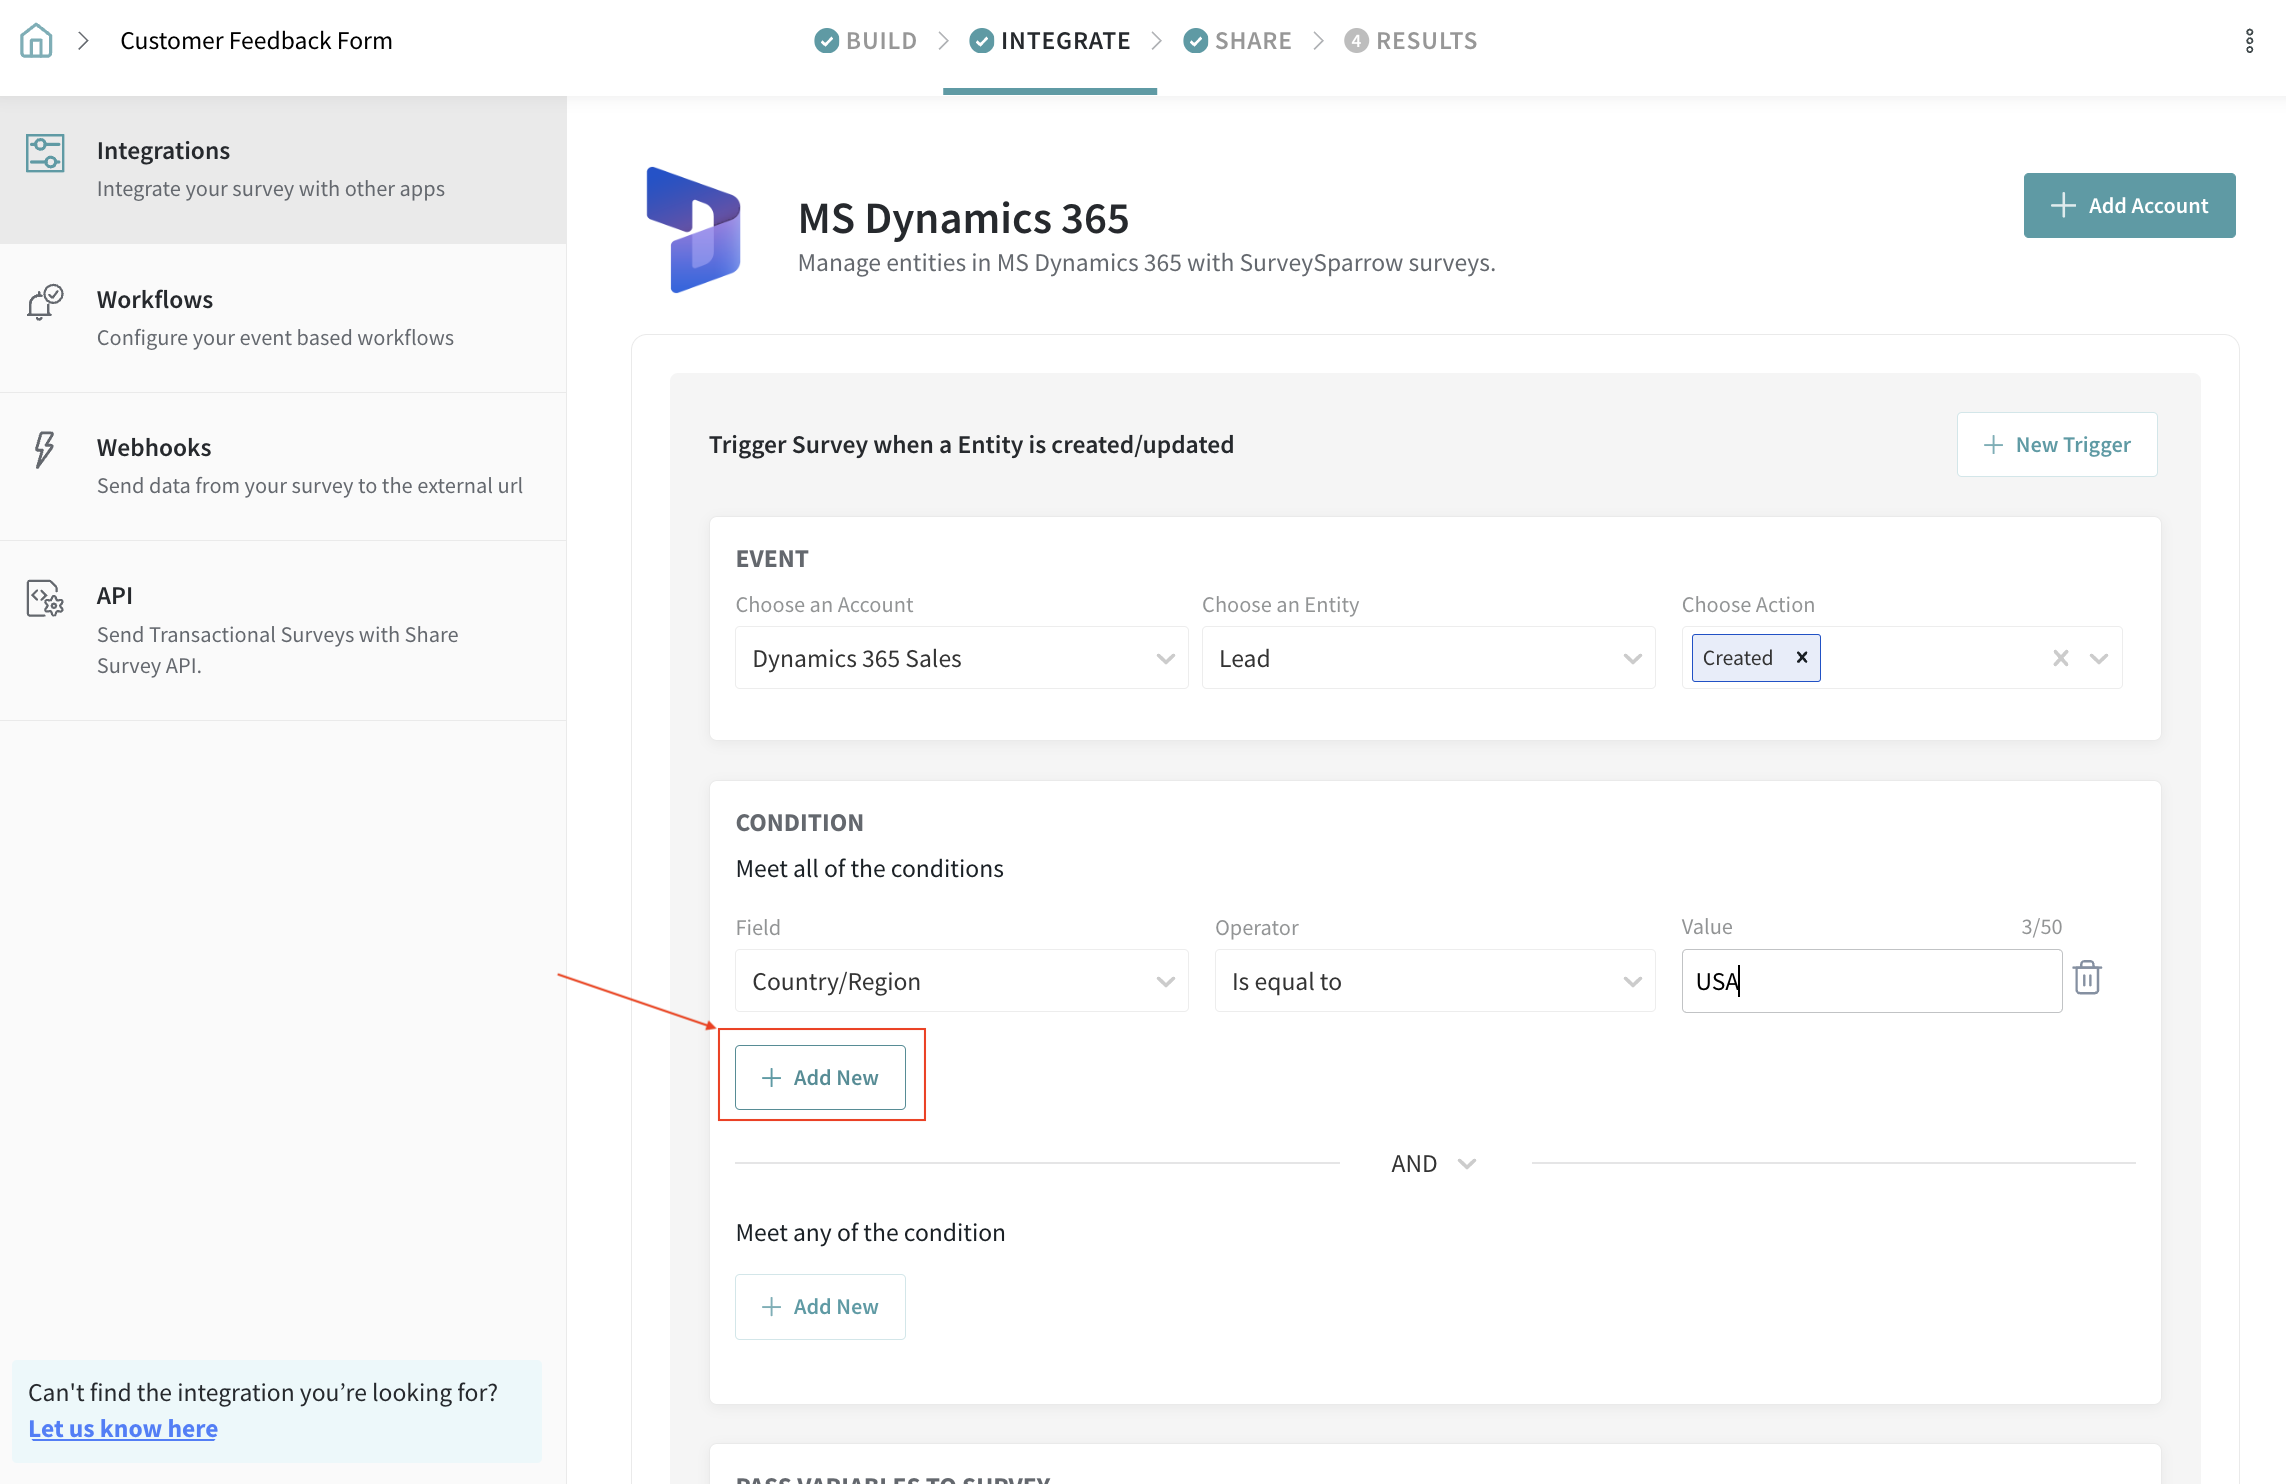Delete the Country/Region condition with trash icon
This screenshot has width=2286, height=1484.
coord(2087,978)
